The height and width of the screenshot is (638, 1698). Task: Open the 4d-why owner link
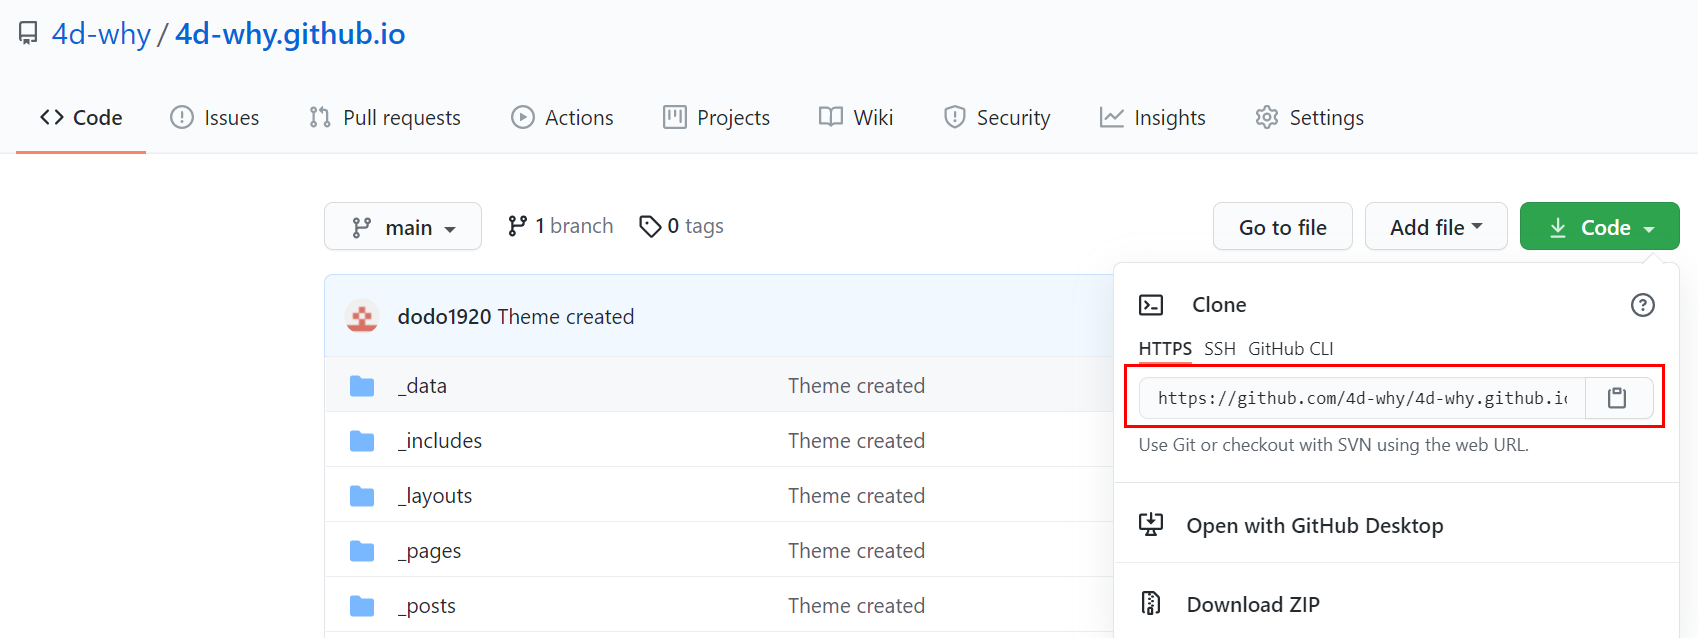[101, 34]
